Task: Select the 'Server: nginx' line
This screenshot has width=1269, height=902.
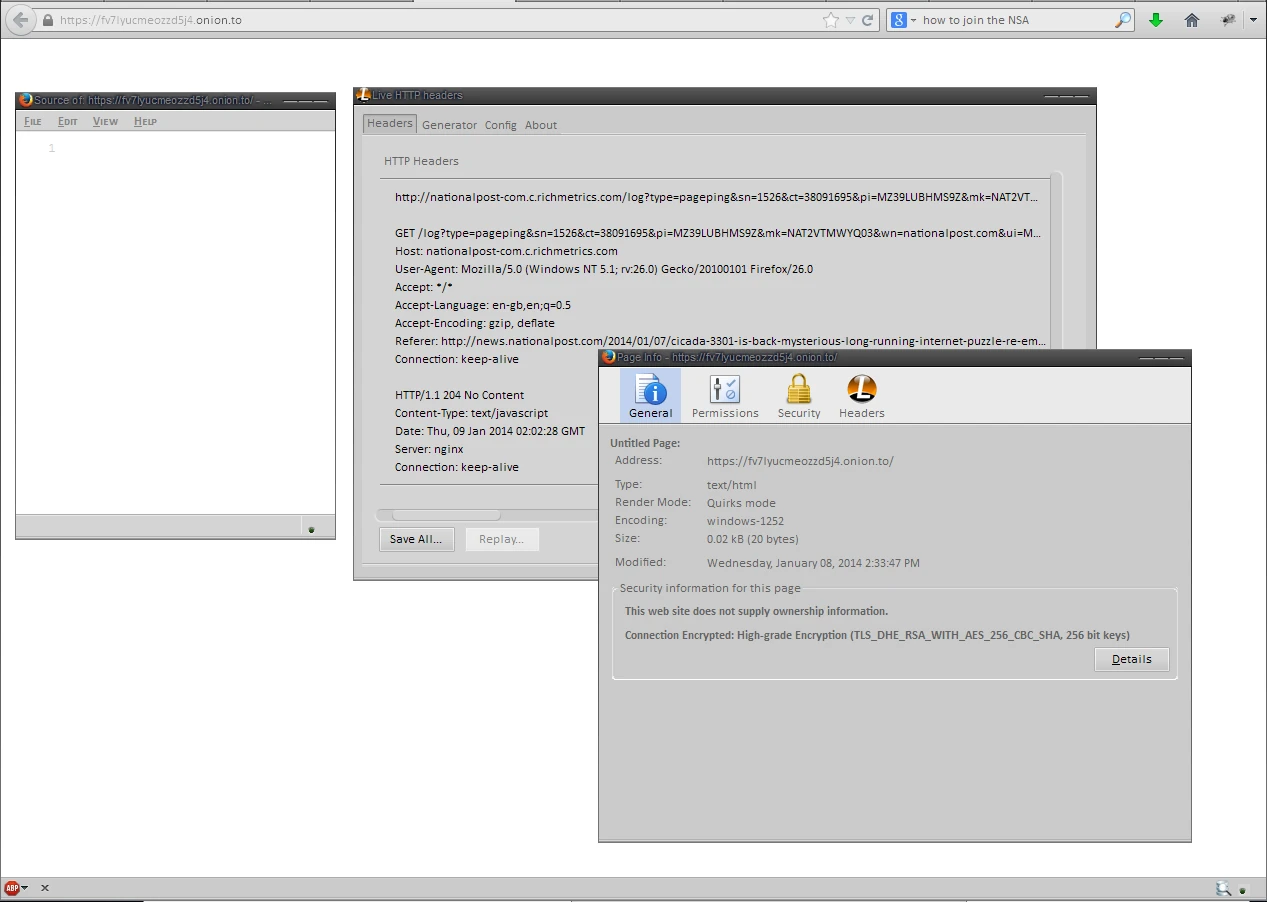Action: [x=429, y=449]
